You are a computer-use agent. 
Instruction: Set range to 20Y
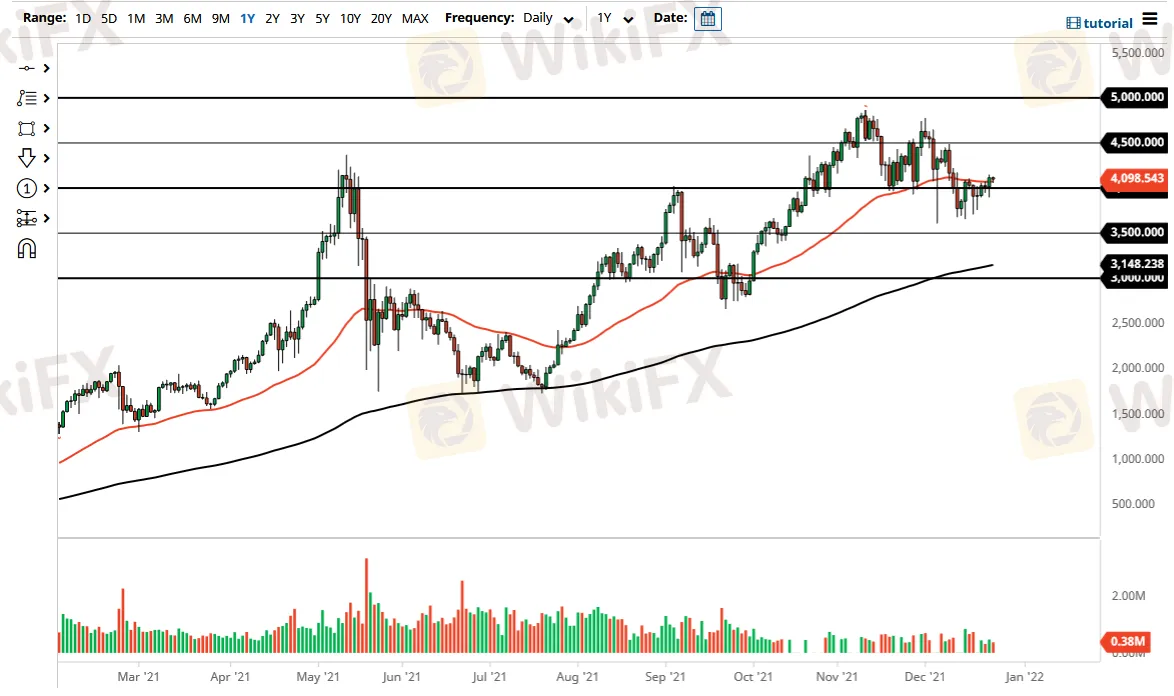click(381, 18)
